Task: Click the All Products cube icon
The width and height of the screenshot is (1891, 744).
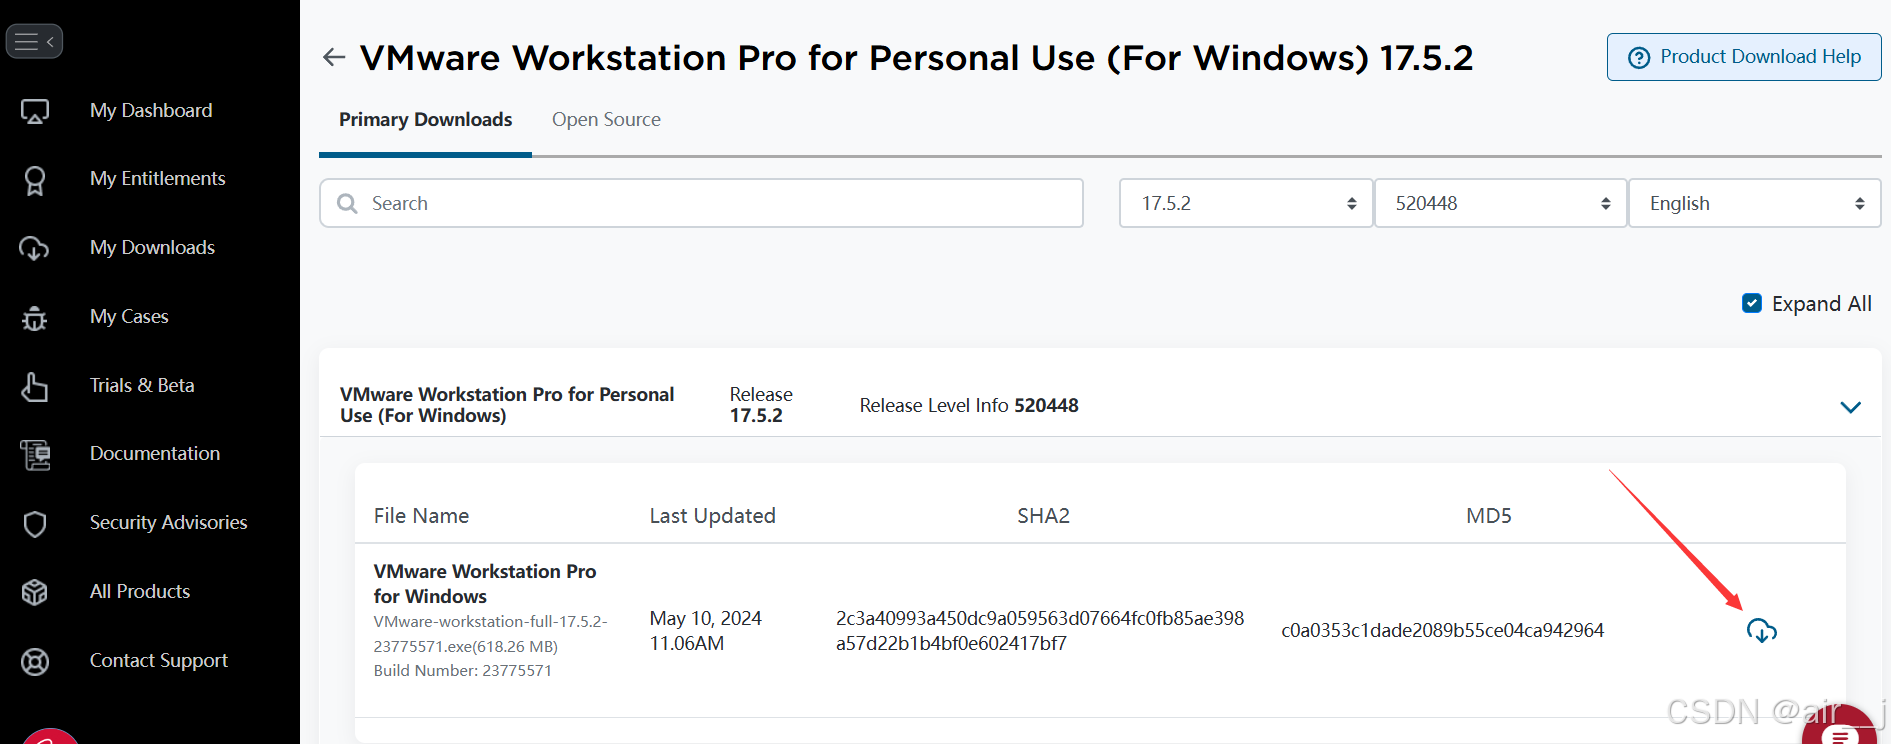Action: coord(35,592)
